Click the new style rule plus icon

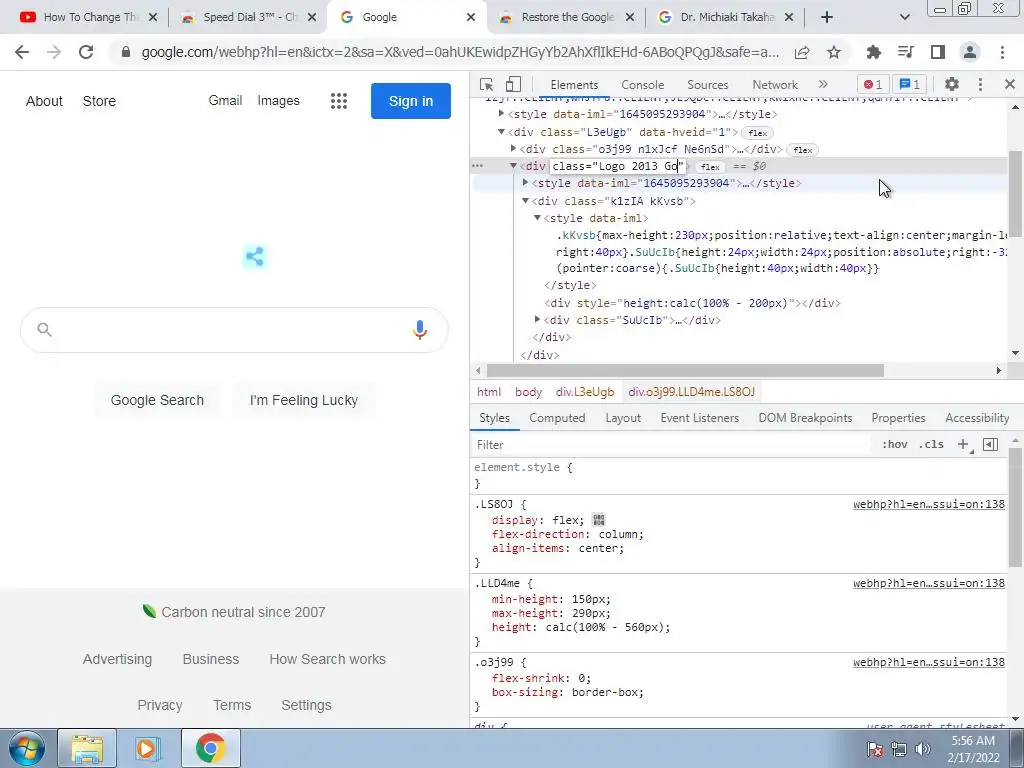tap(964, 445)
